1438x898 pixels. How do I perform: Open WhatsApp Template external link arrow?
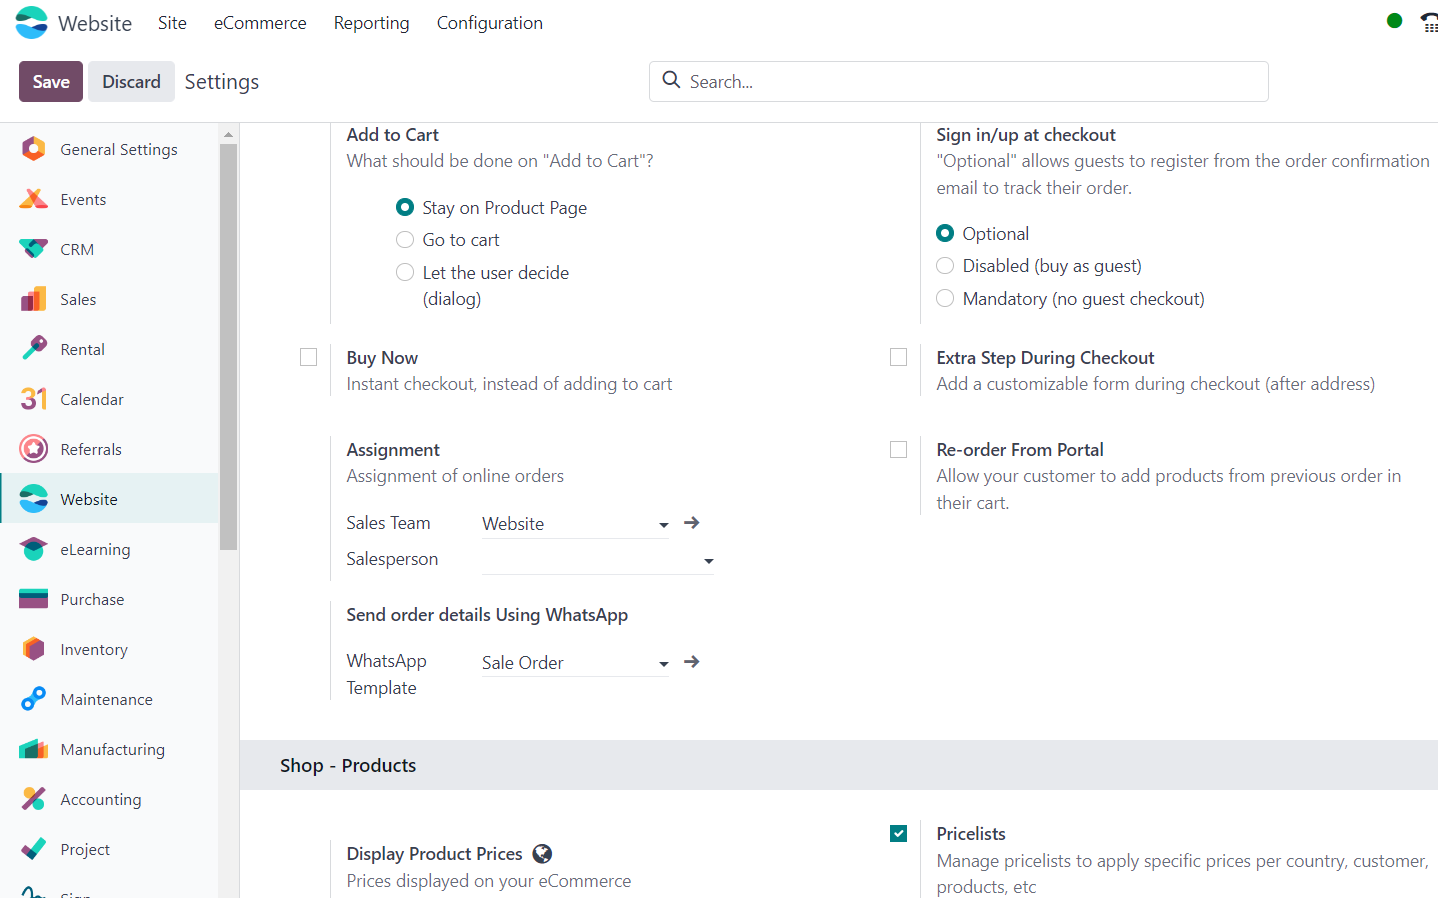click(691, 662)
